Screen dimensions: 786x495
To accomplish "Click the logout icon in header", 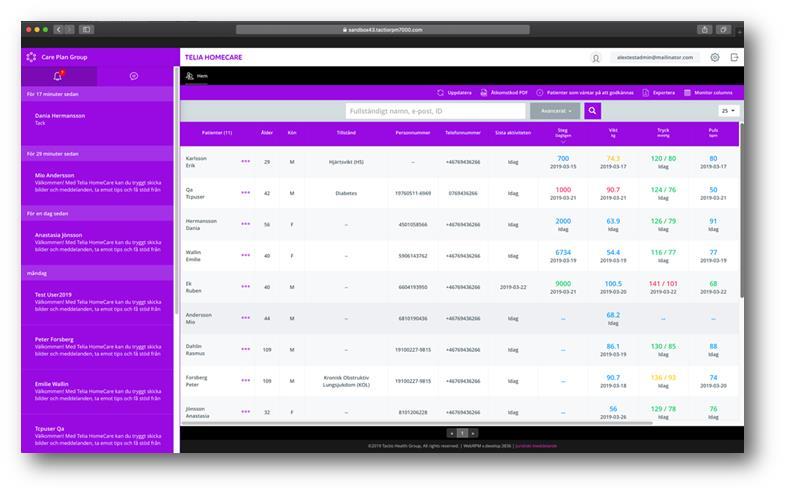I will (x=734, y=57).
